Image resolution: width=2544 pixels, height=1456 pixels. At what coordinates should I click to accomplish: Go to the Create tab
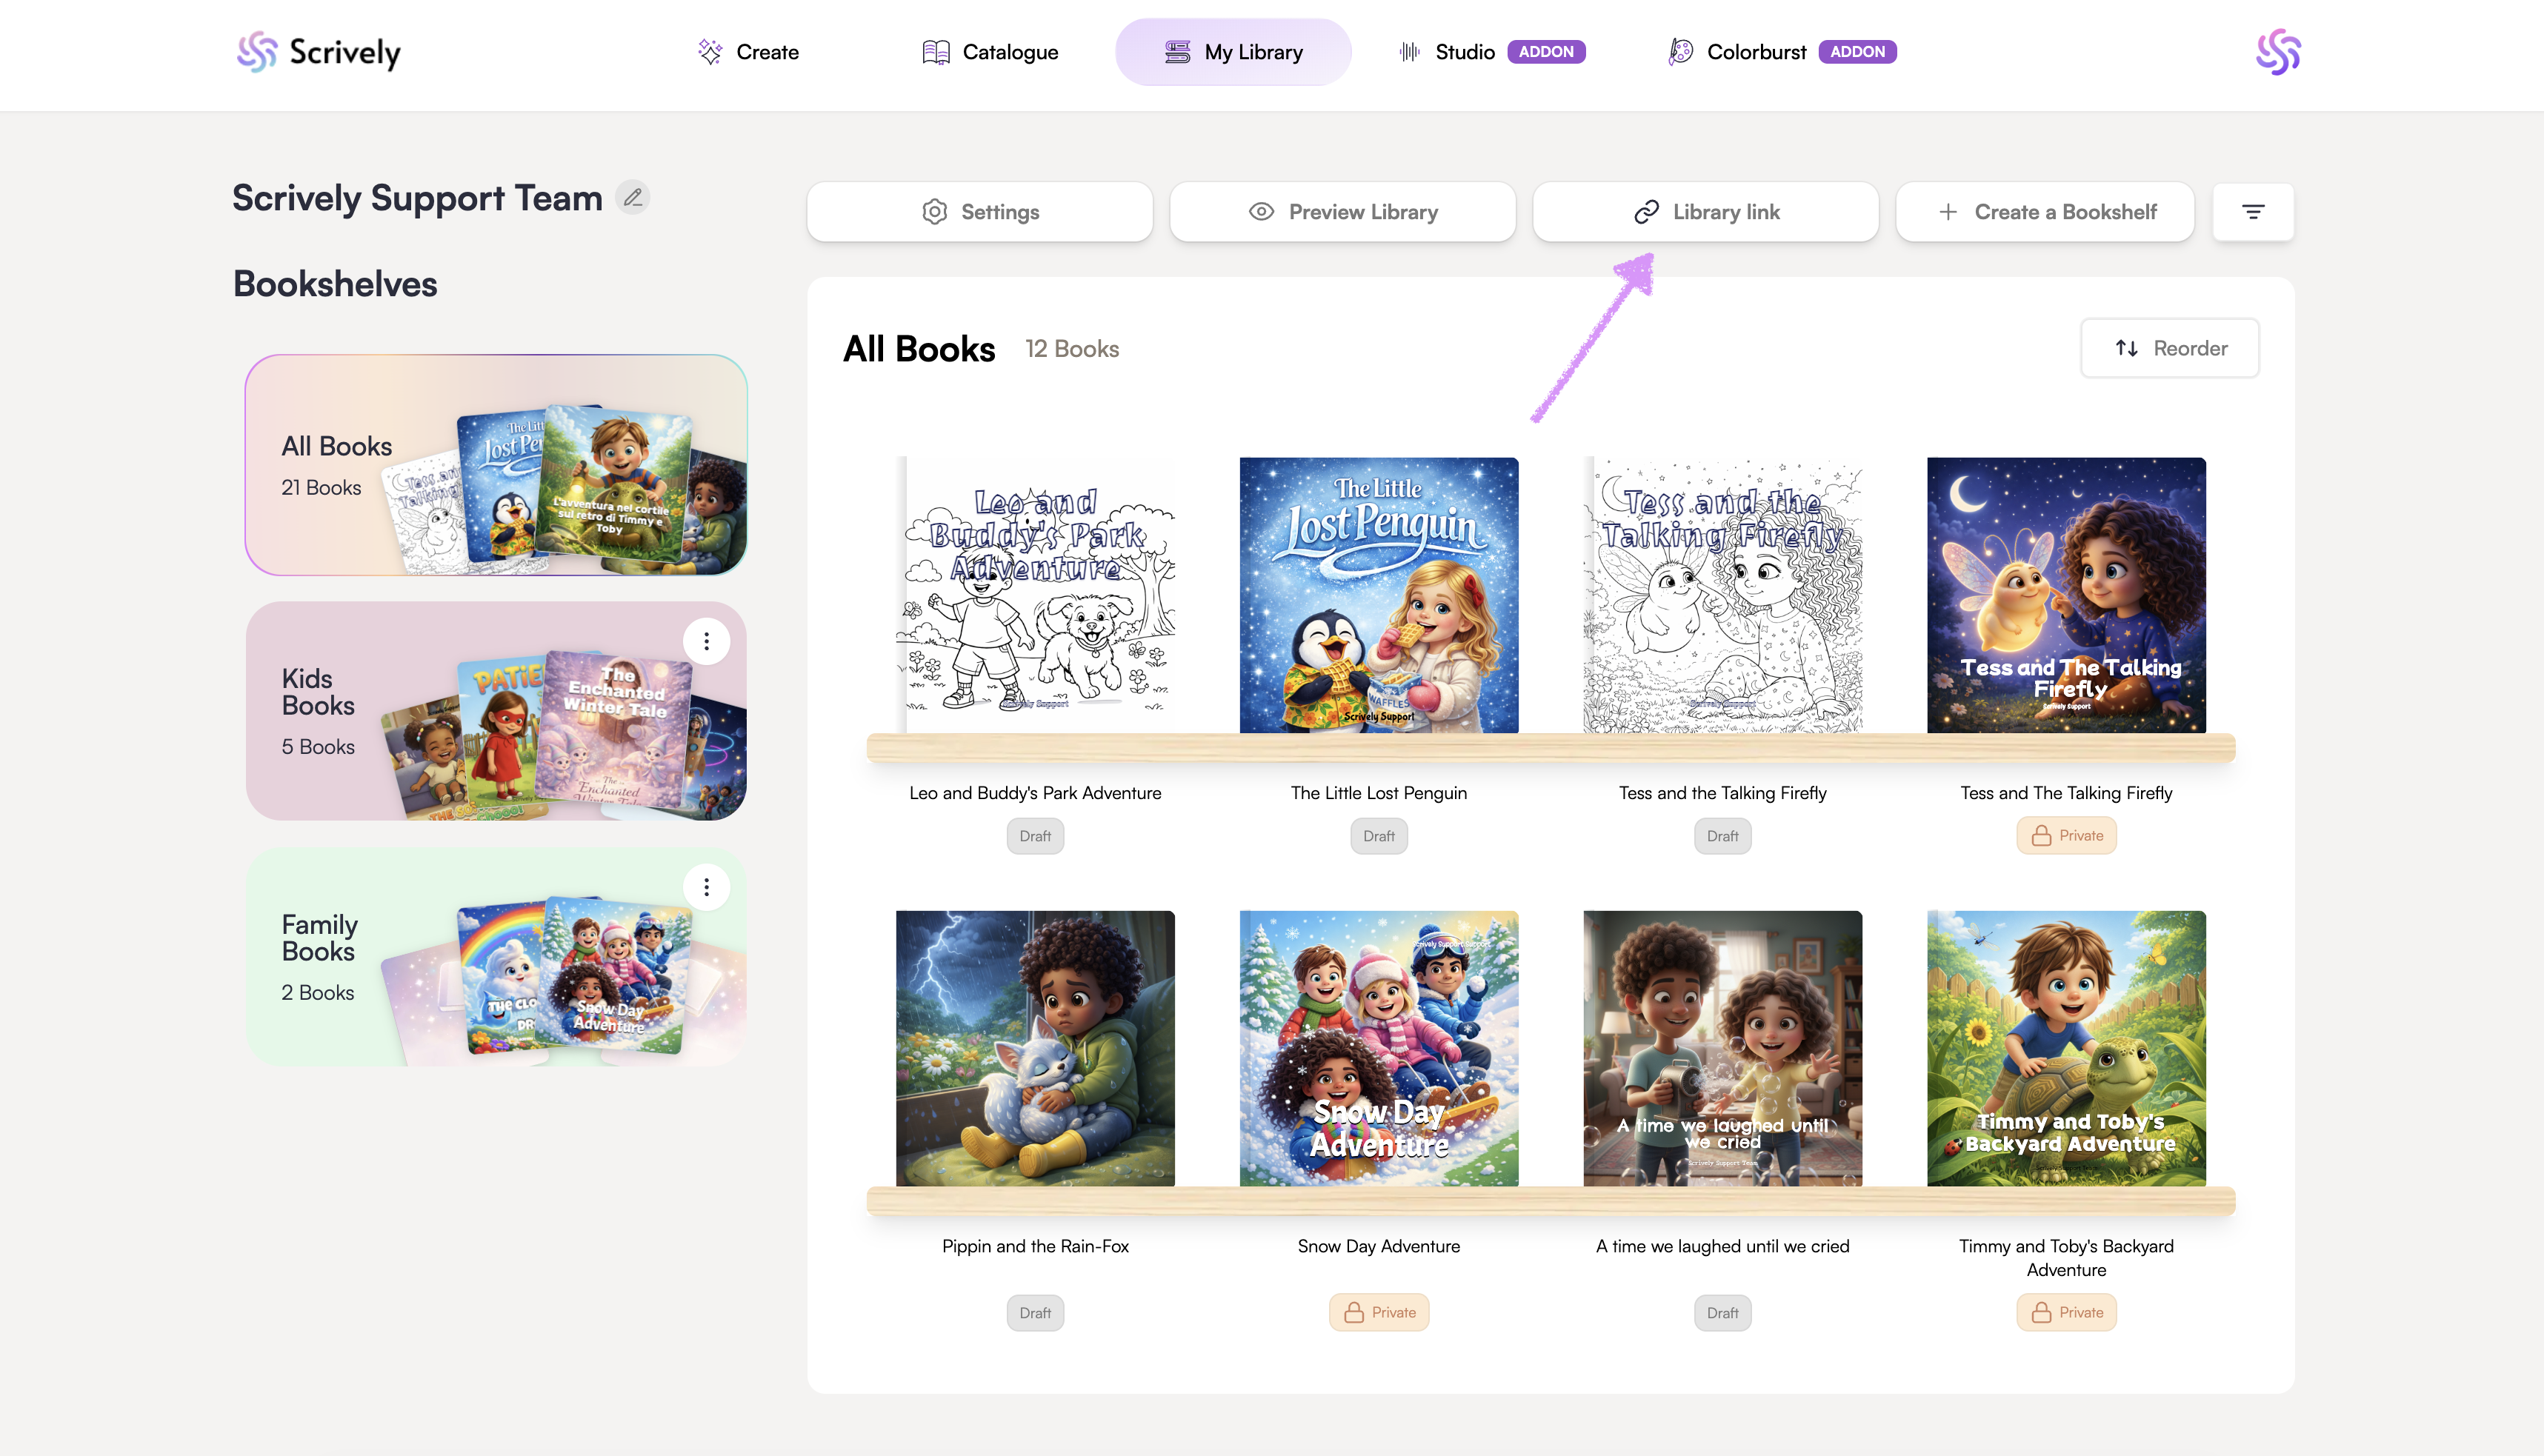(x=748, y=52)
